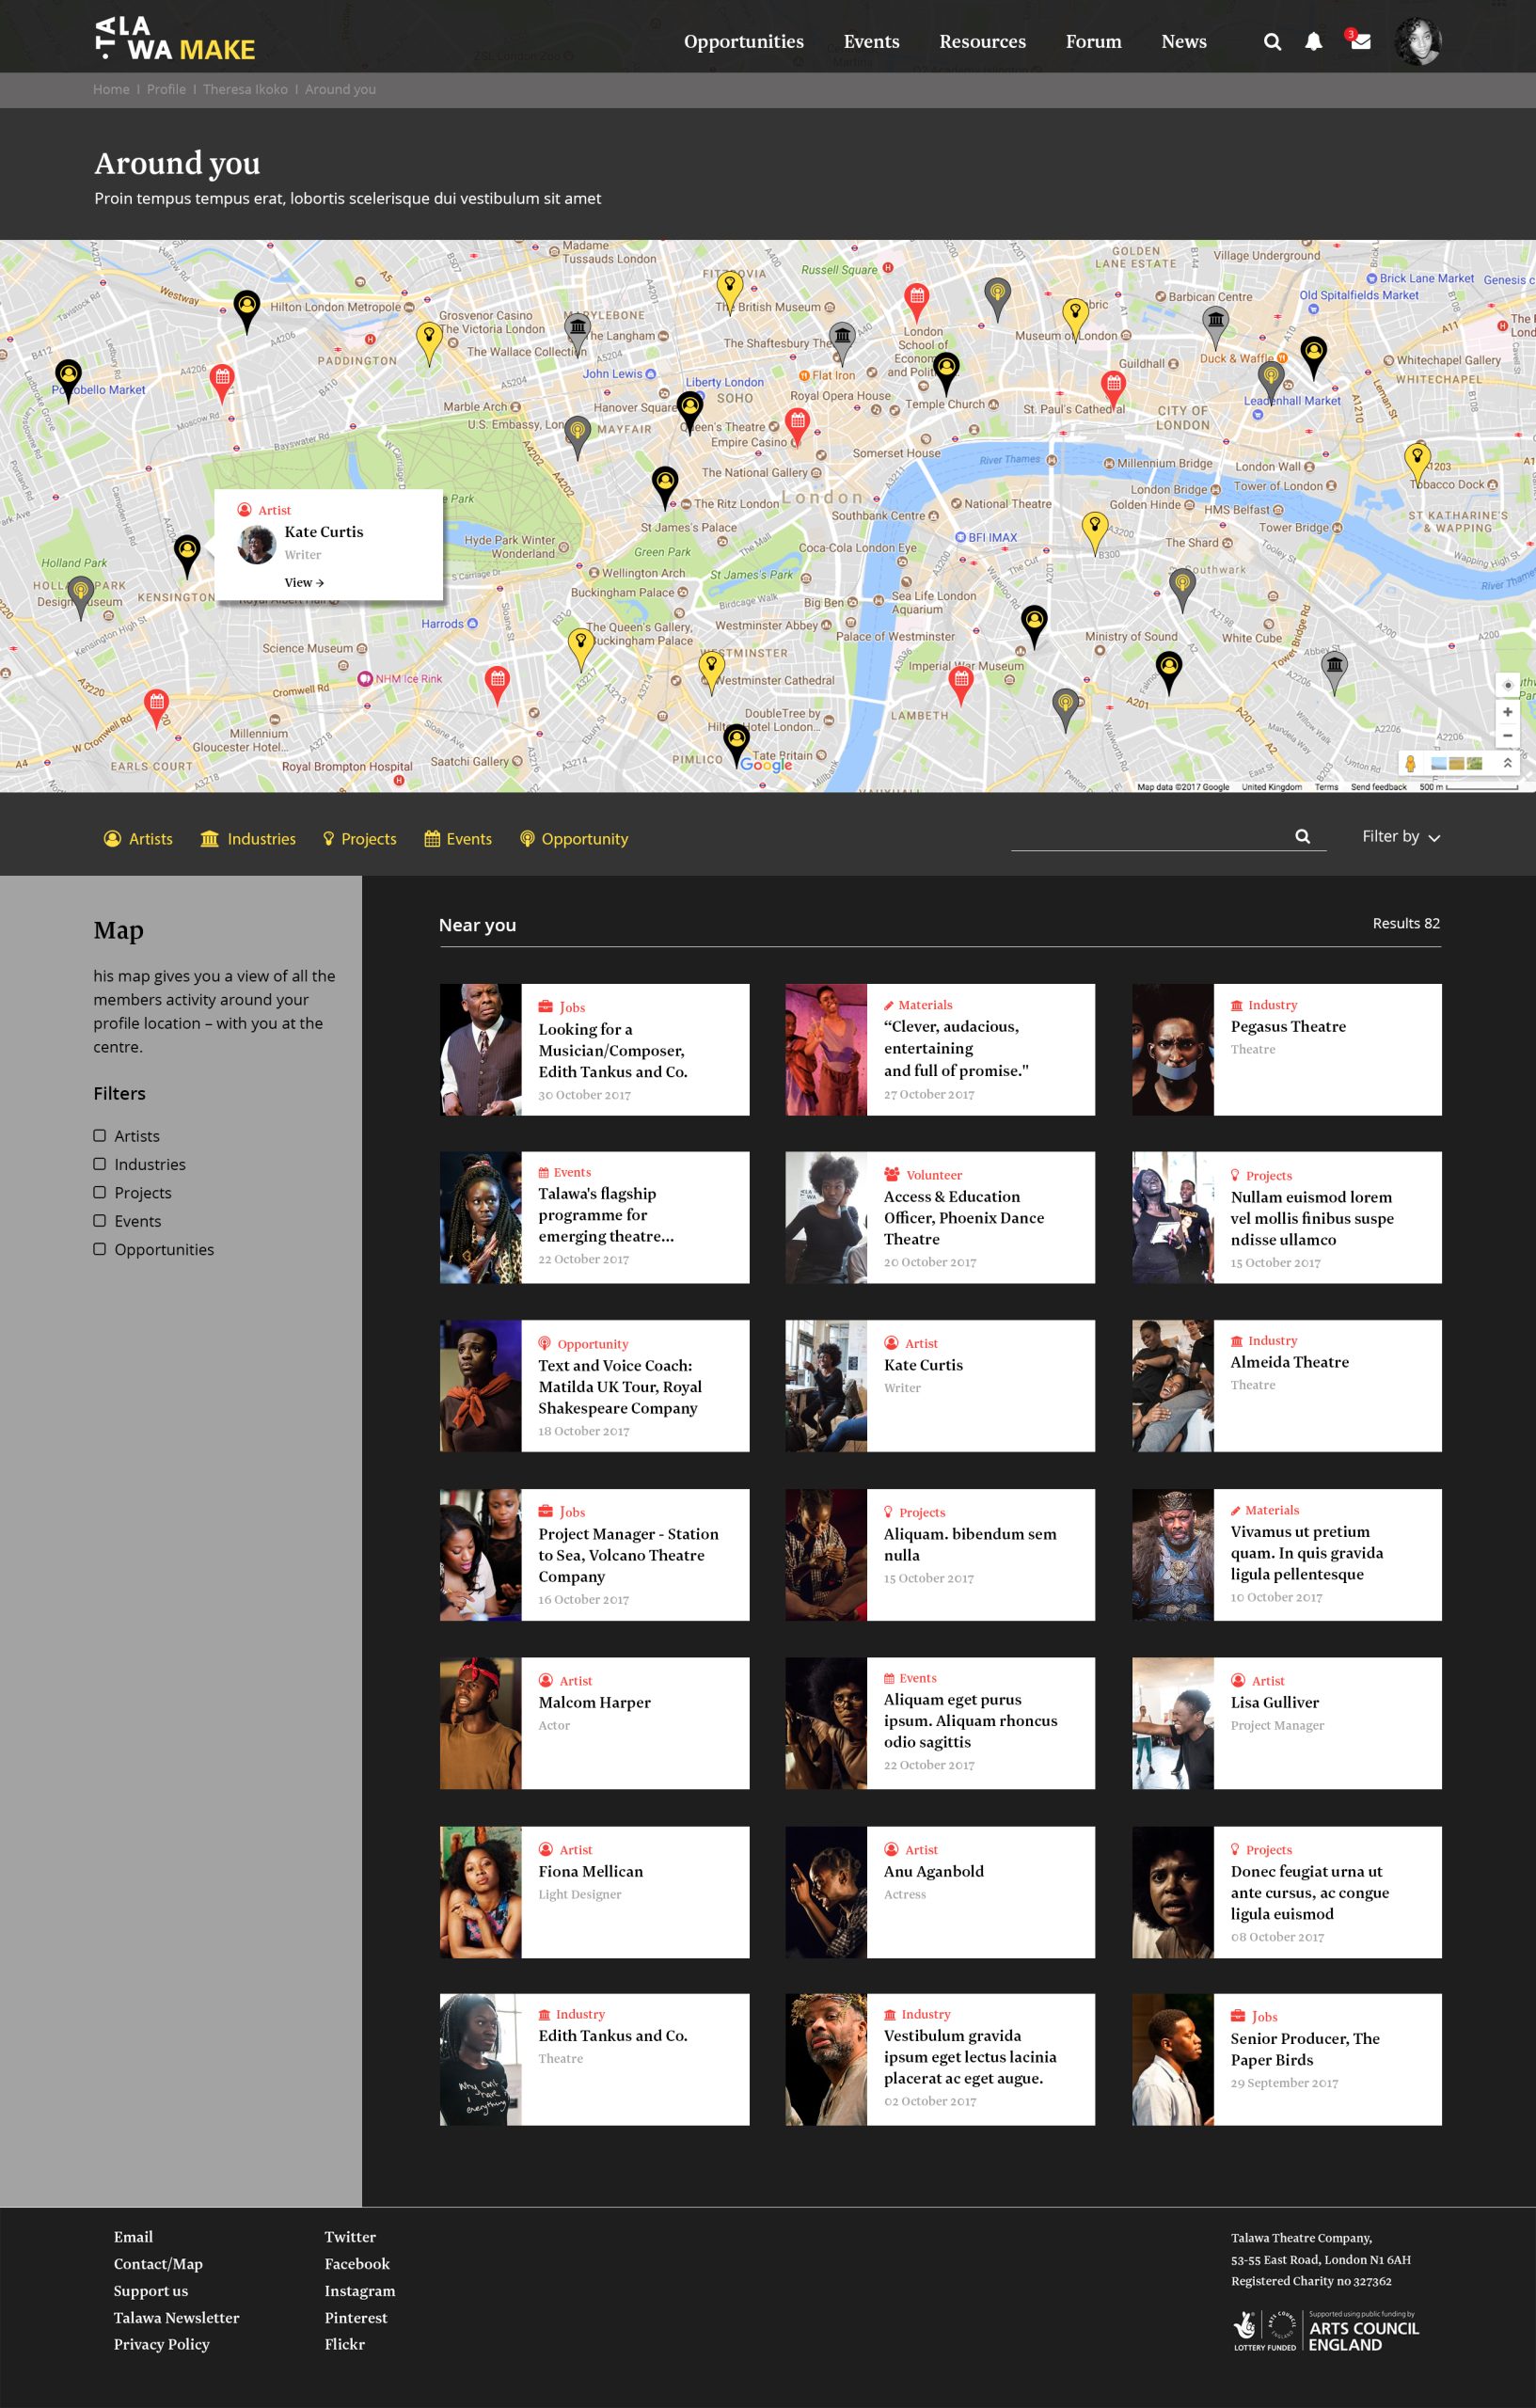Click Kate Curtis avatar in map popup
The height and width of the screenshot is (2408, 1536).
(257, 544)
